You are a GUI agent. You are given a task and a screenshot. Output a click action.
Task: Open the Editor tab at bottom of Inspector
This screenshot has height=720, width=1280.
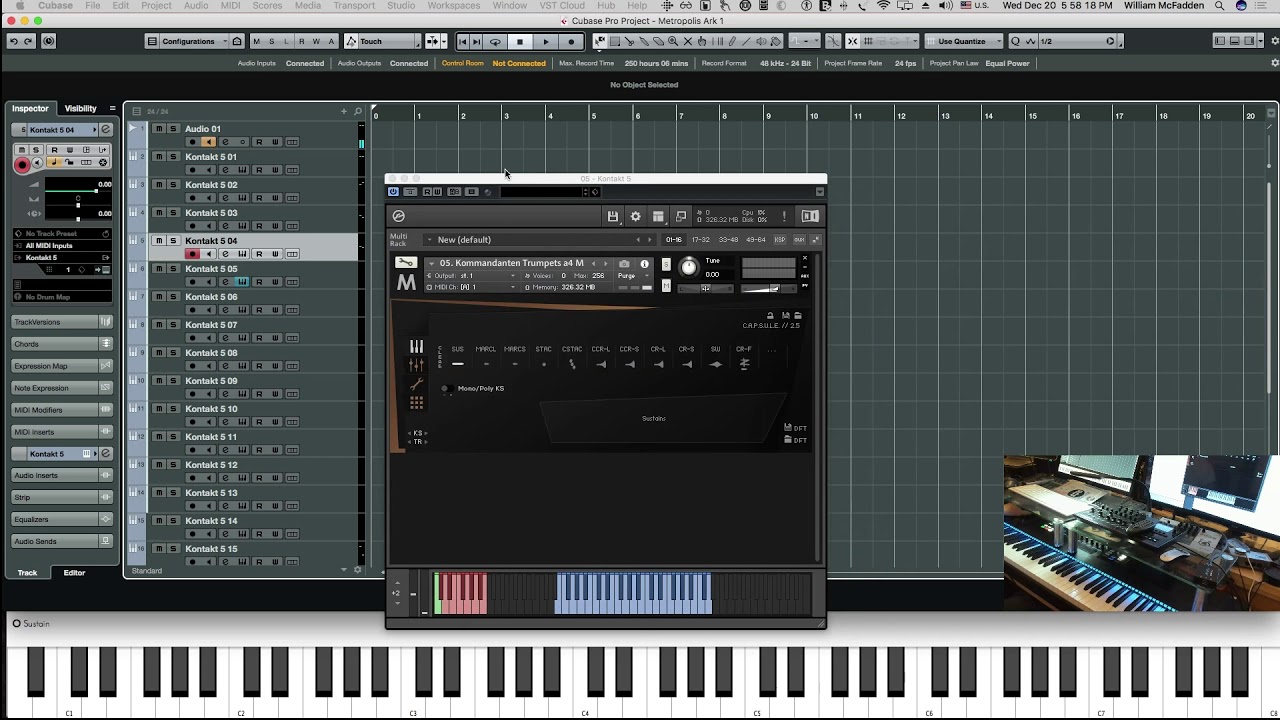pos(75,573)
